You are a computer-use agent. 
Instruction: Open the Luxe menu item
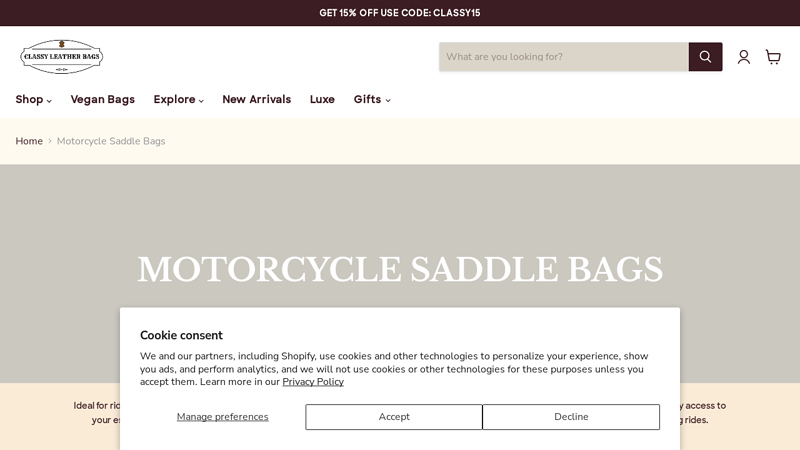click(322, 100)
